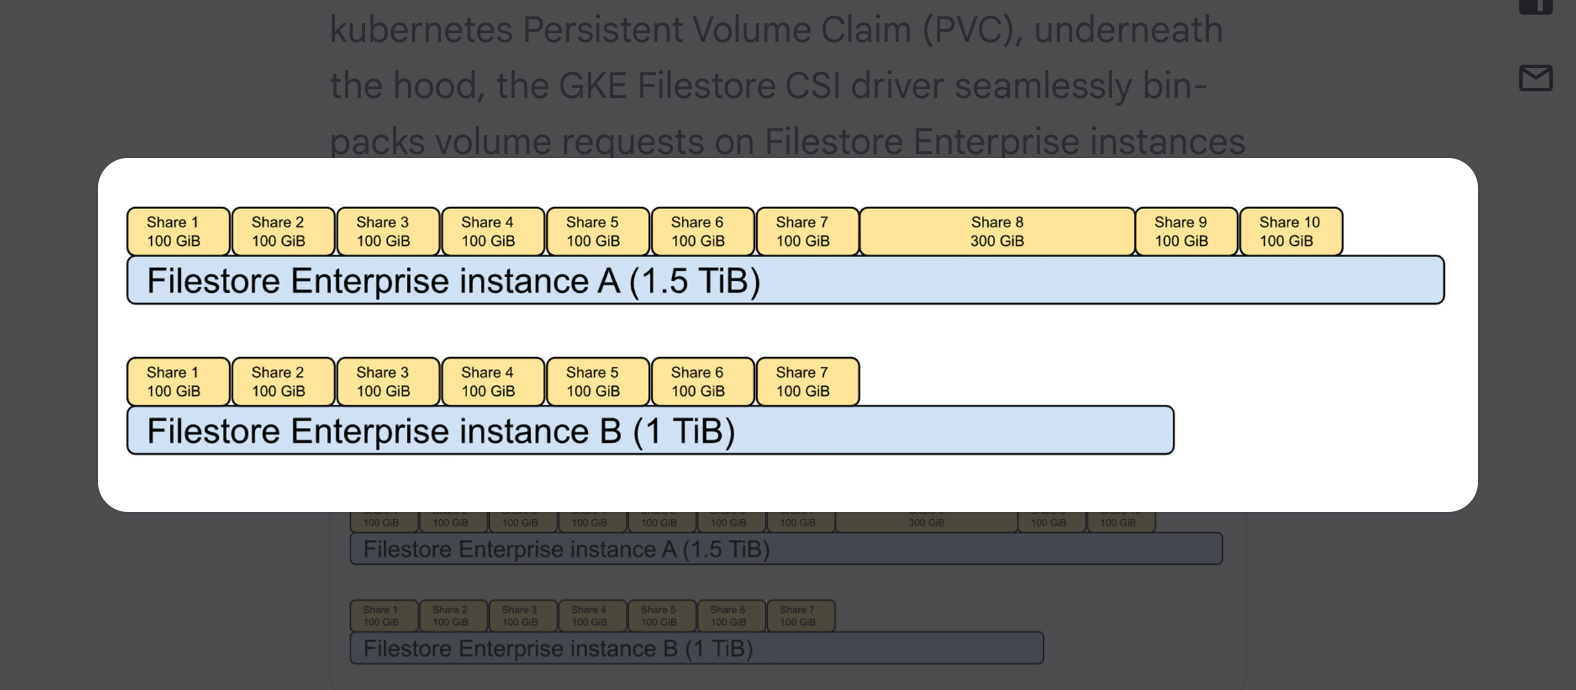Click the Share 9 100 GiB block
The image size is (1576, 690).
pos(1186,232)
